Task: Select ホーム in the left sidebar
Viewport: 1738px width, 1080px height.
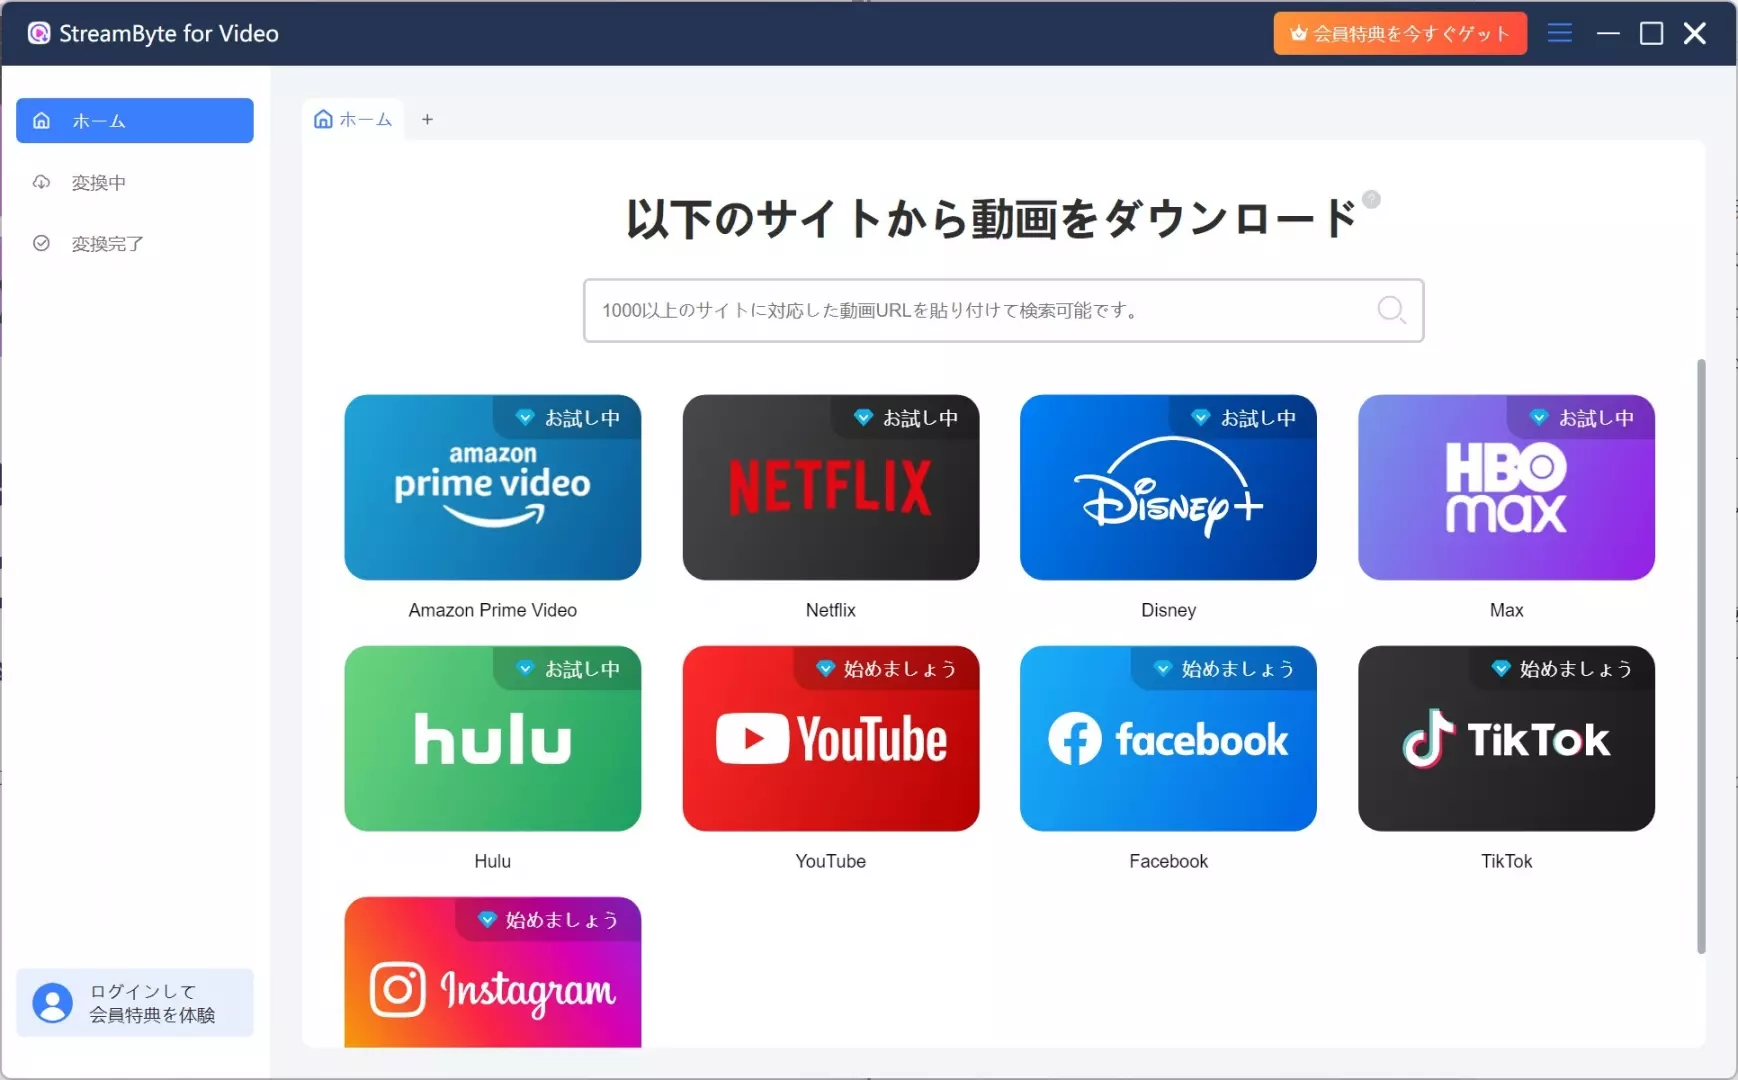Action: tap(135, 120)
